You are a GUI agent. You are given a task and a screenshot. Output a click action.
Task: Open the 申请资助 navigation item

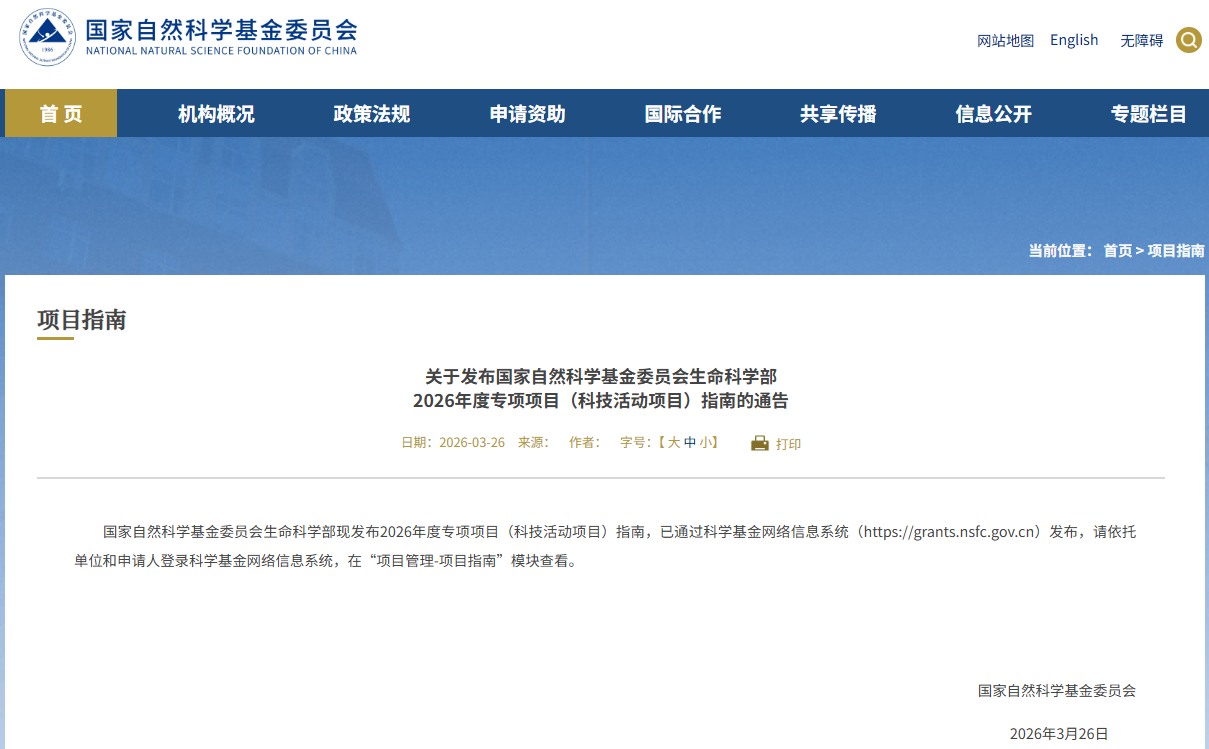tap(527, 114)
